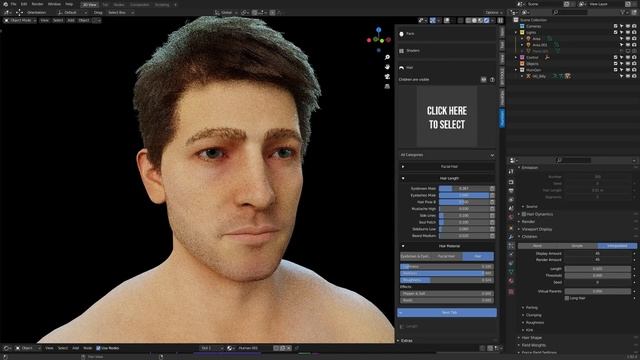
Task: Select the Tool properties tab icon
Action: 511,171
